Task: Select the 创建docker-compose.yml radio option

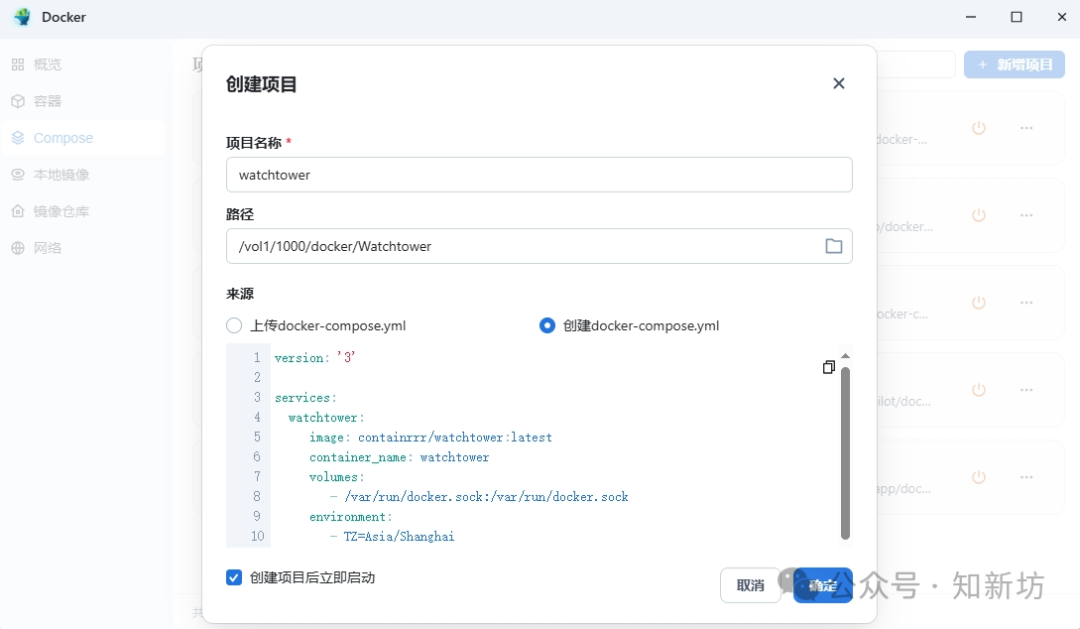Action: pos(547,325)
